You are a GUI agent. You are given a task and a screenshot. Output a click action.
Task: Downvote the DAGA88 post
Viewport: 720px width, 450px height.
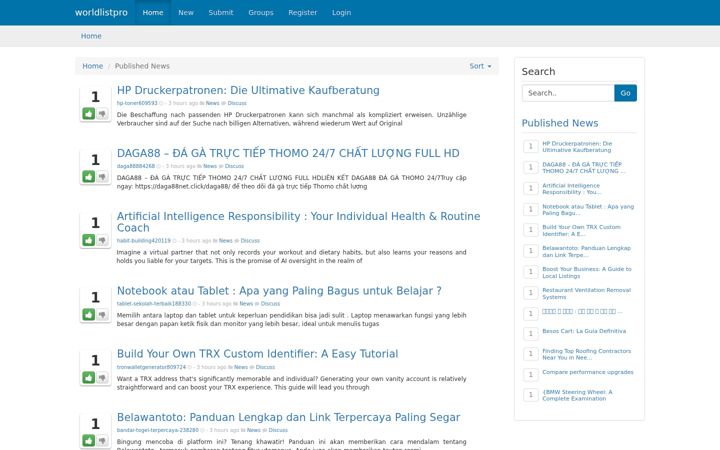pos(102,176)
